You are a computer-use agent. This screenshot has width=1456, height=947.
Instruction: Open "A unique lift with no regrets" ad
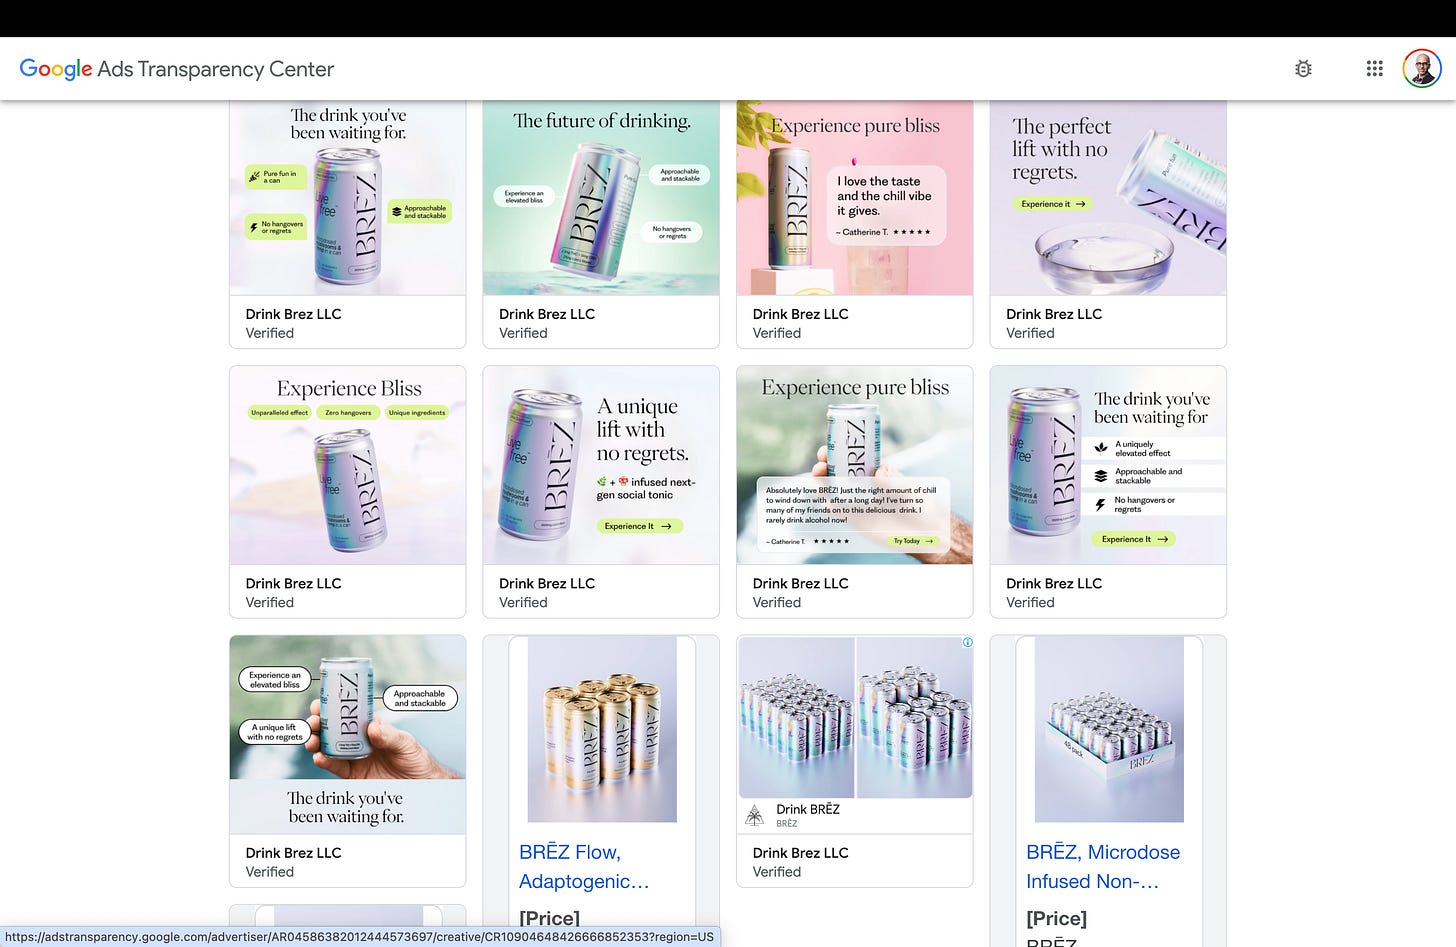point(601,465)
